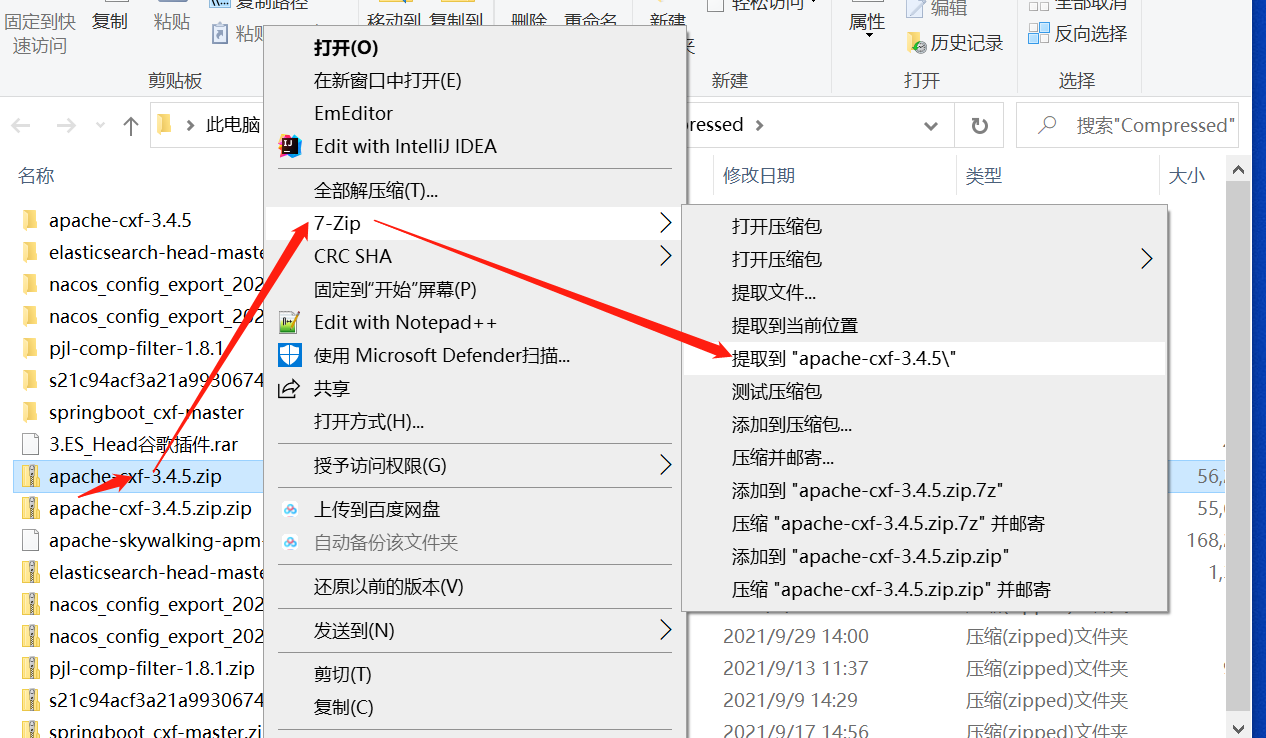Click folder icon of apache-cxf-3.4.5 folder
The image size is (1266, 738).
point(30,220)
